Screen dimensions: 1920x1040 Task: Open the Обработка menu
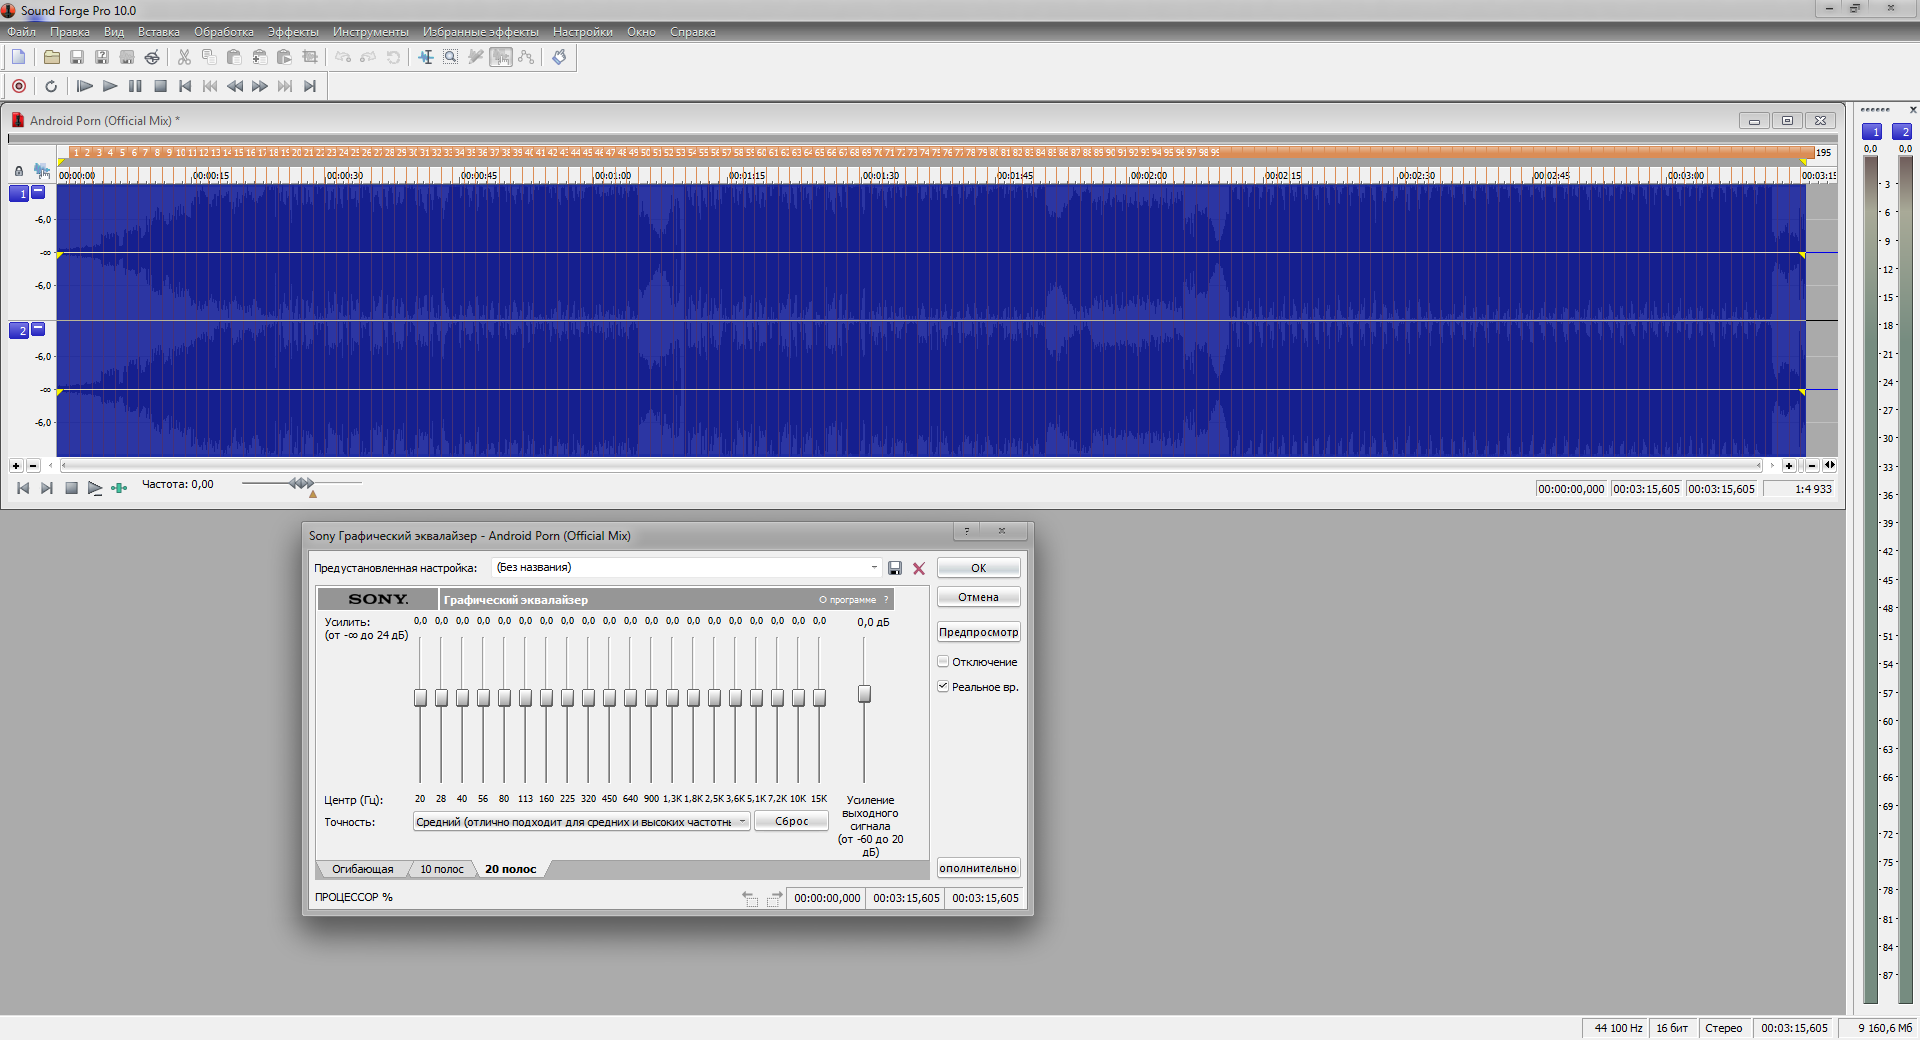click(224, 32)
